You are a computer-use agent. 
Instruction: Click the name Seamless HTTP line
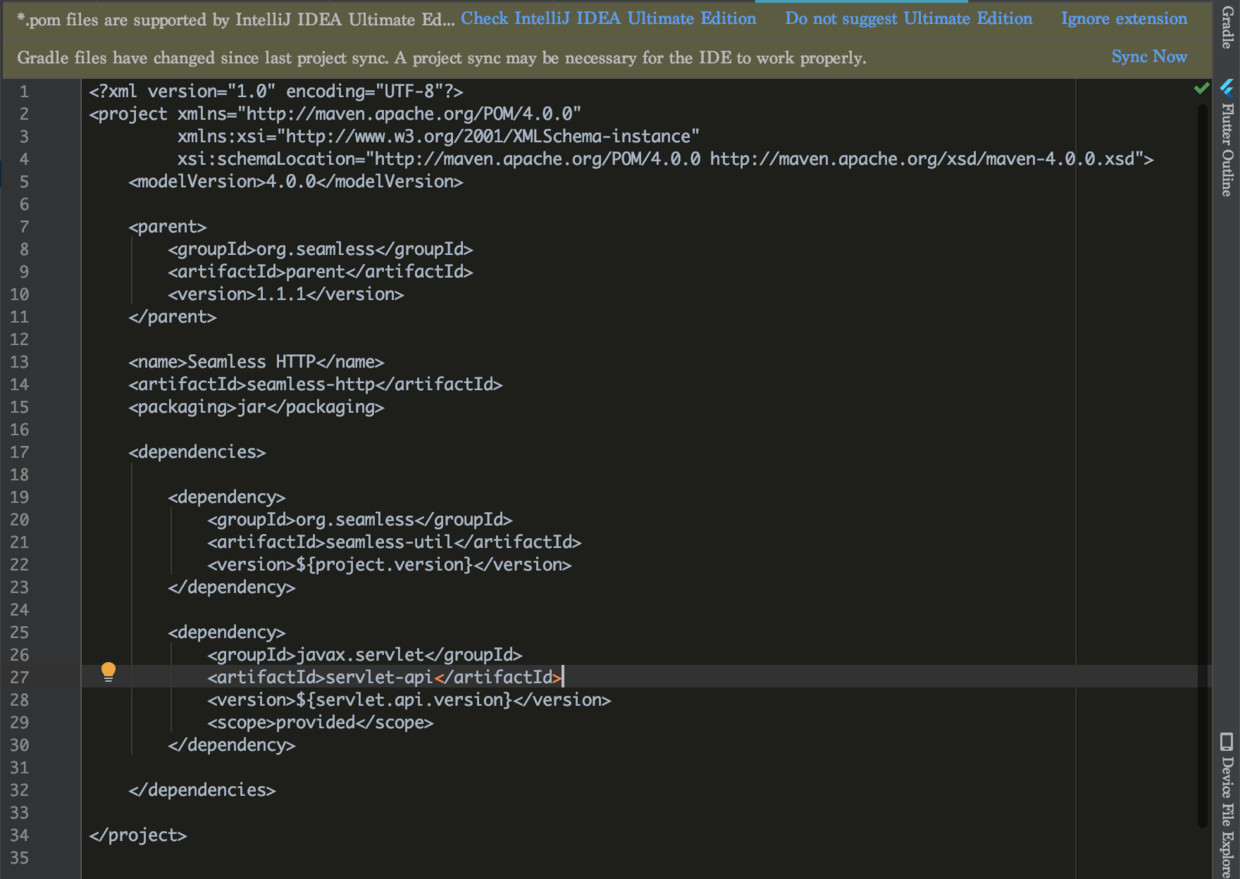pyautogui.click(x=256, y=362)
